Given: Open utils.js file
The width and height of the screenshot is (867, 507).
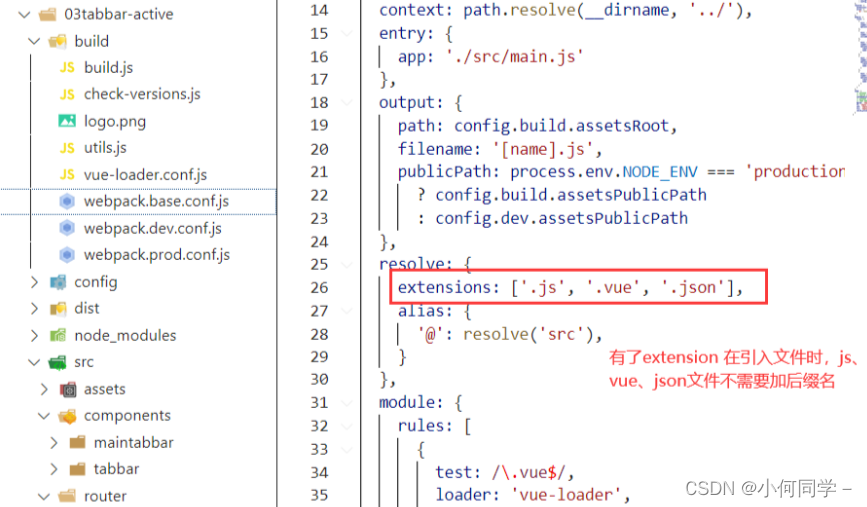Looking at the screenshot, I should (x=105, y=148).
